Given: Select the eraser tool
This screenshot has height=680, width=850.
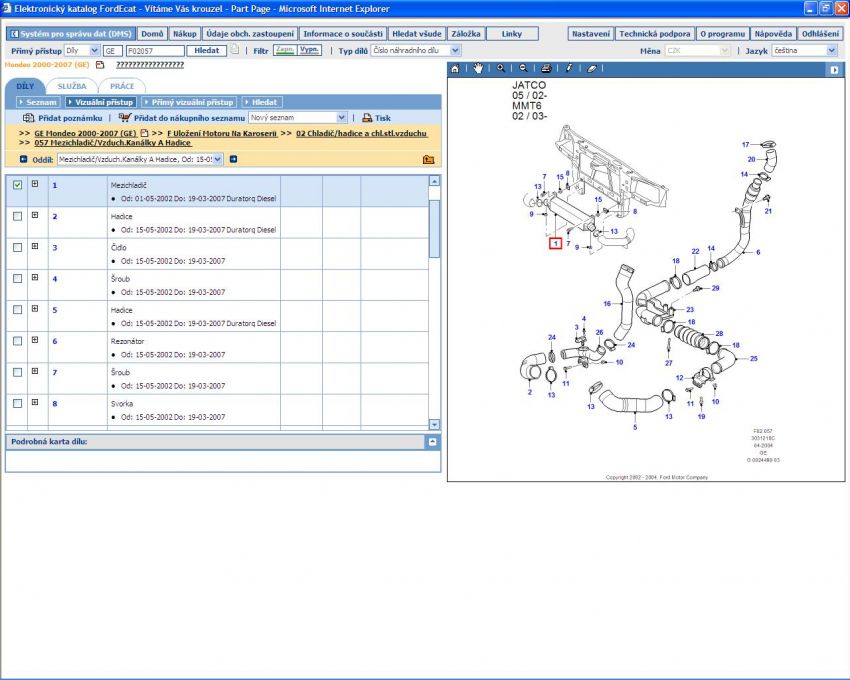Looking at the screenshot, I should [591, 68].
